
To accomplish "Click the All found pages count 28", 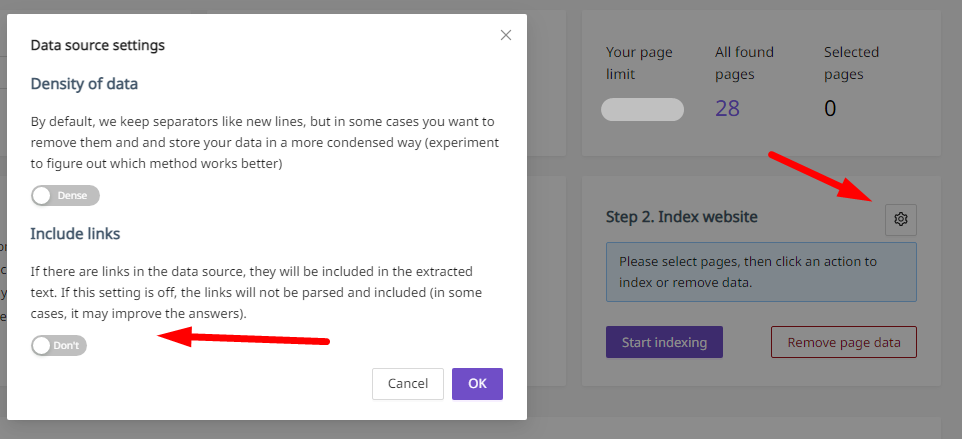I will point(728,109).
